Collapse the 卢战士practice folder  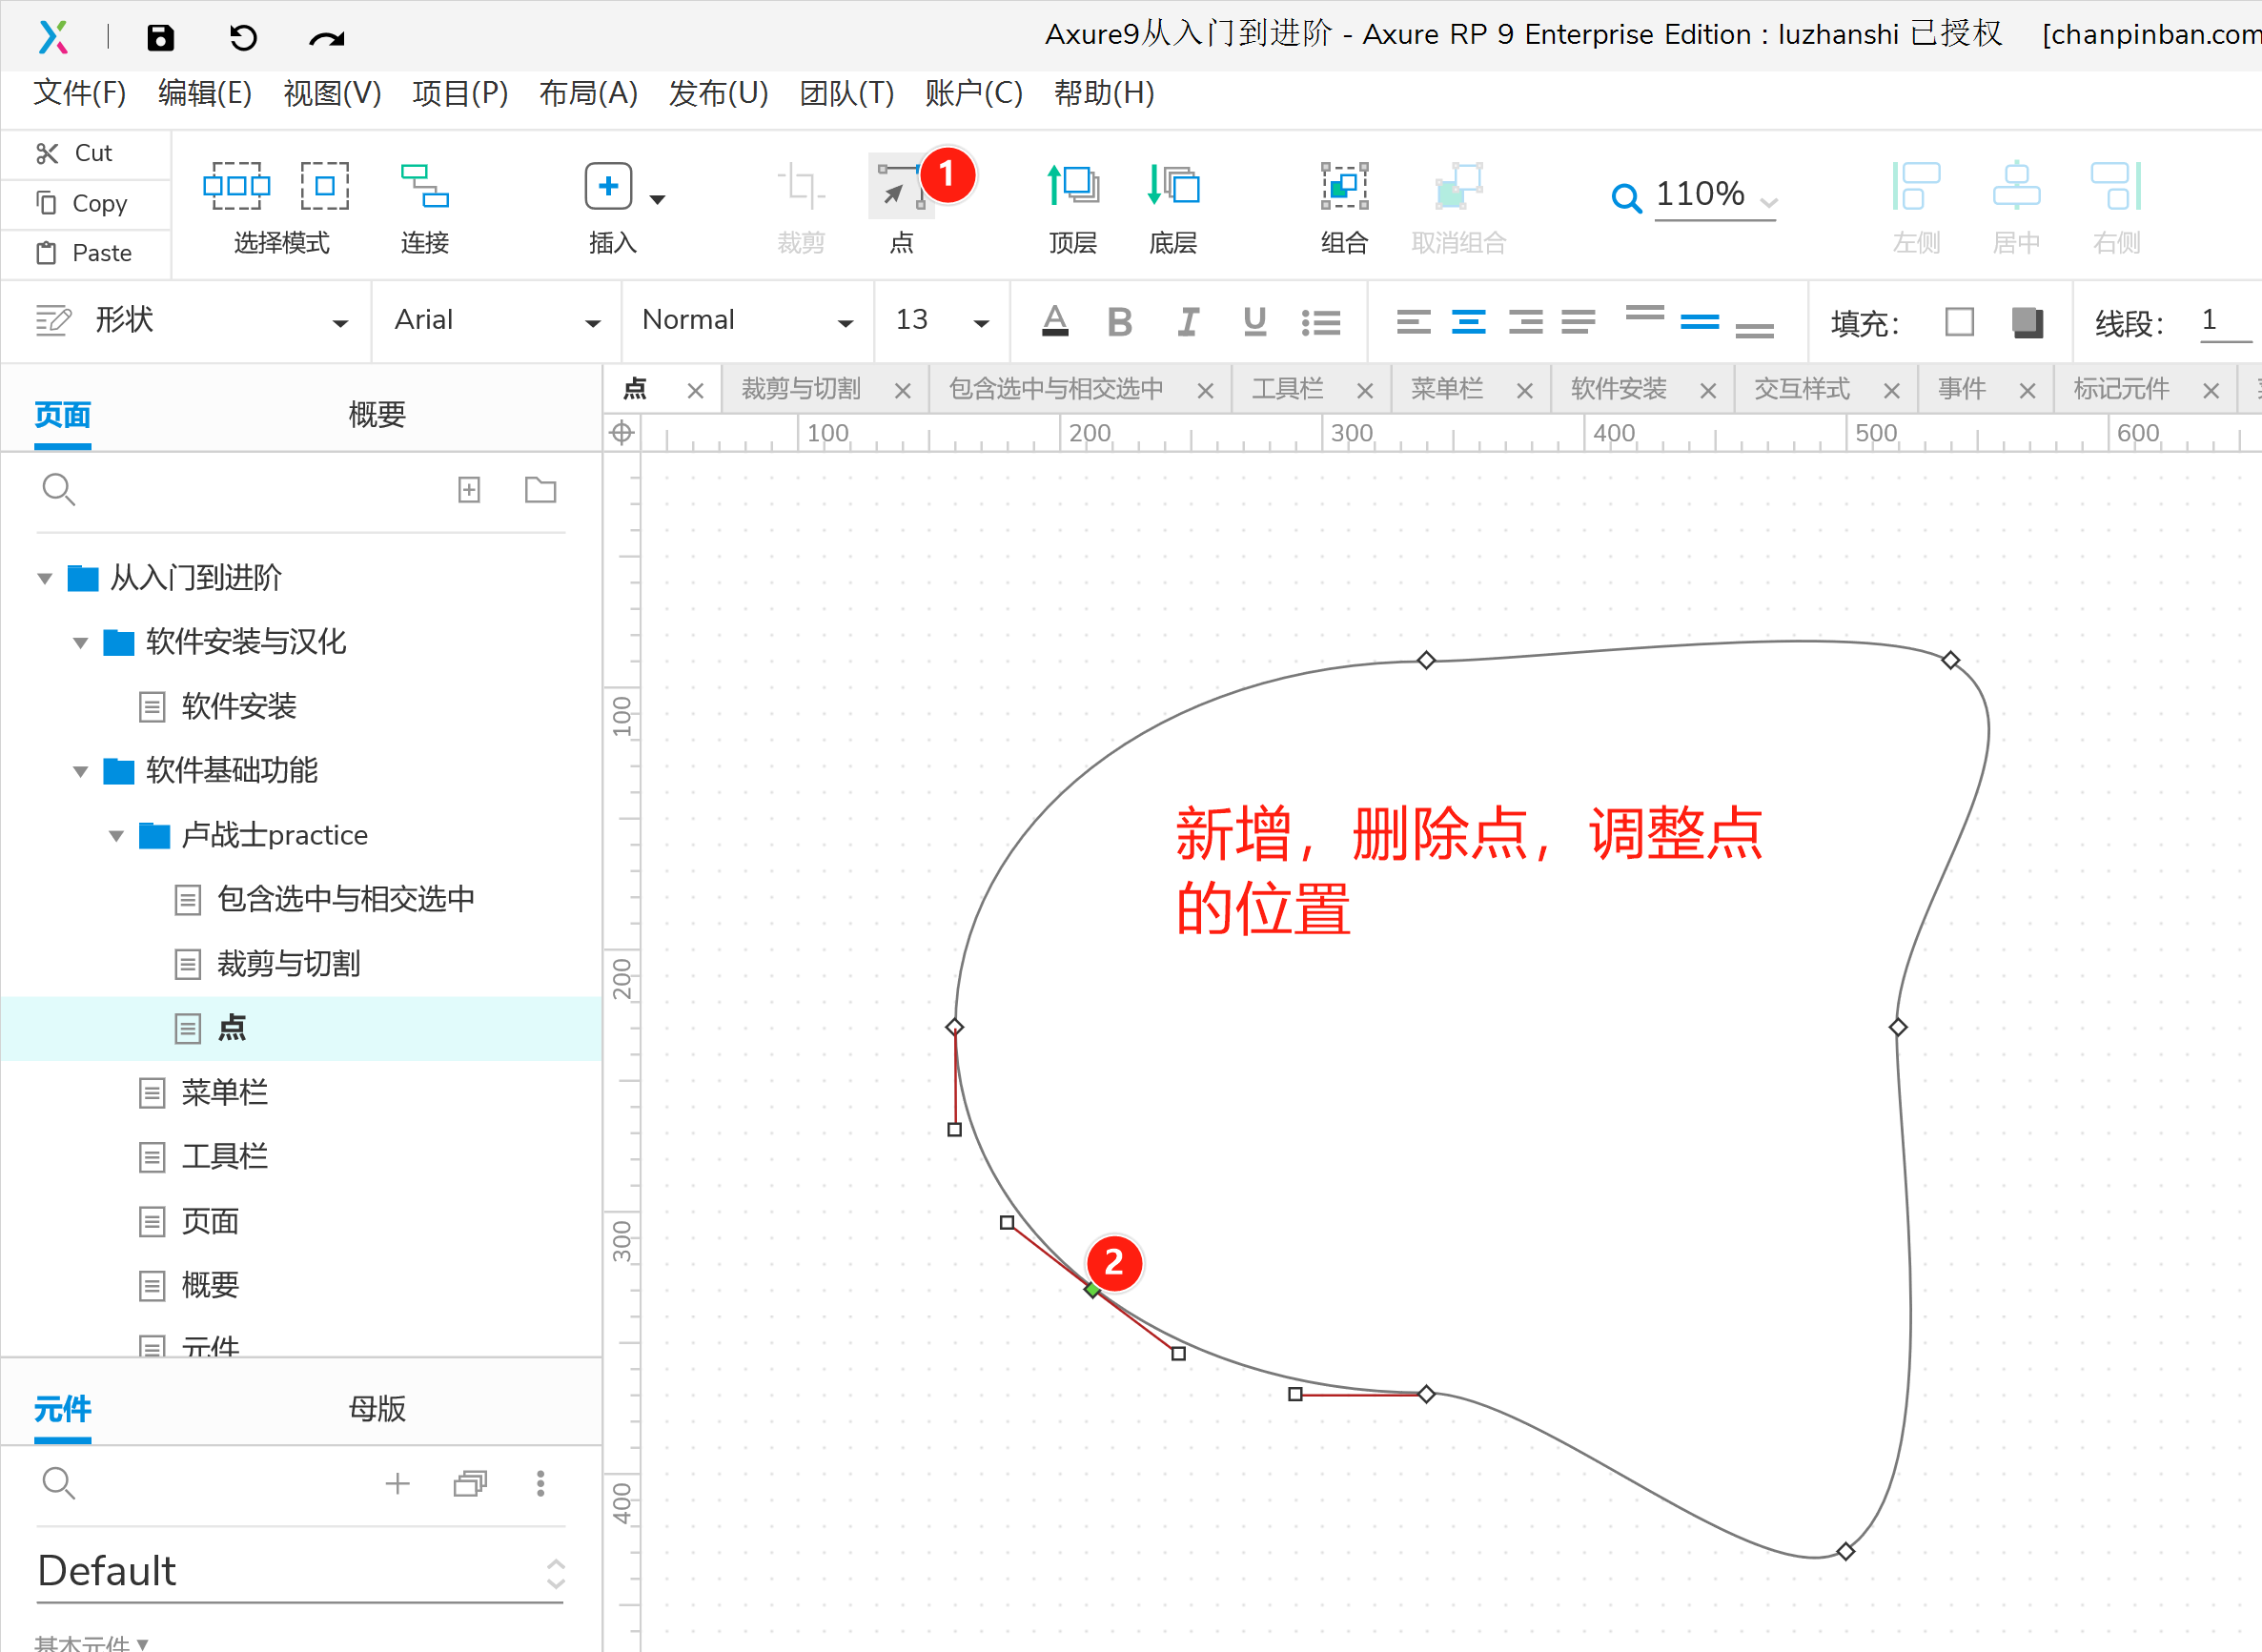116,836
